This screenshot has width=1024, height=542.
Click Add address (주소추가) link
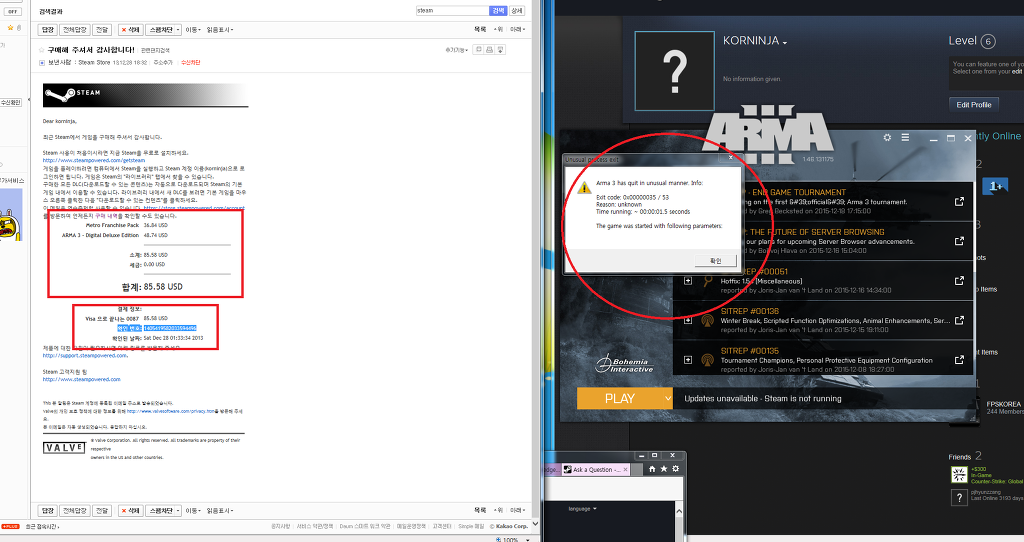point(163,63)
